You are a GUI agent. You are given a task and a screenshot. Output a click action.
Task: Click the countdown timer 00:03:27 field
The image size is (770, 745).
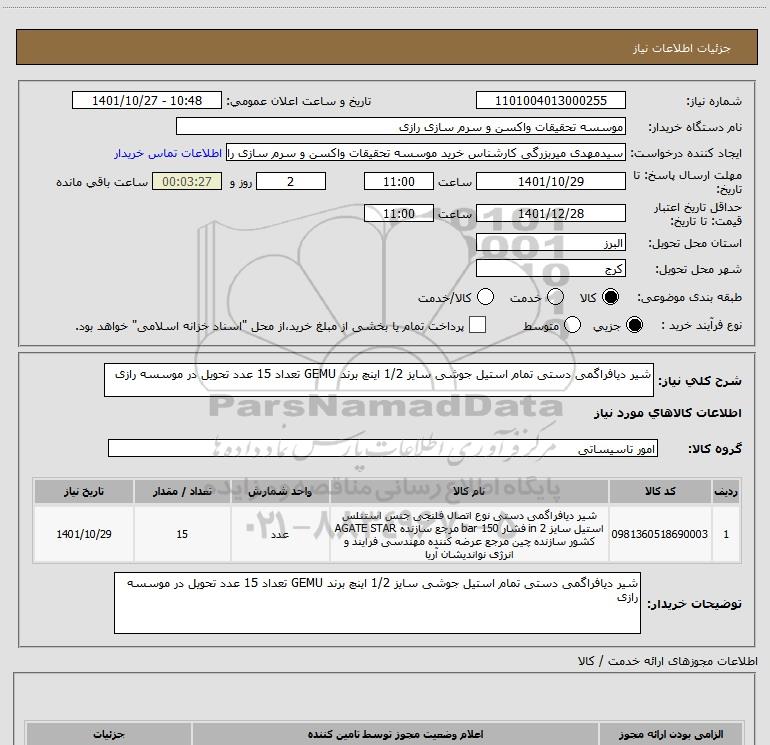(187, 181)
